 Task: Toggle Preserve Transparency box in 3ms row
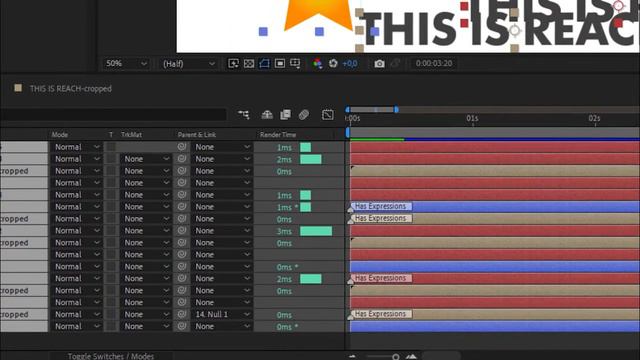pos(111,231)
